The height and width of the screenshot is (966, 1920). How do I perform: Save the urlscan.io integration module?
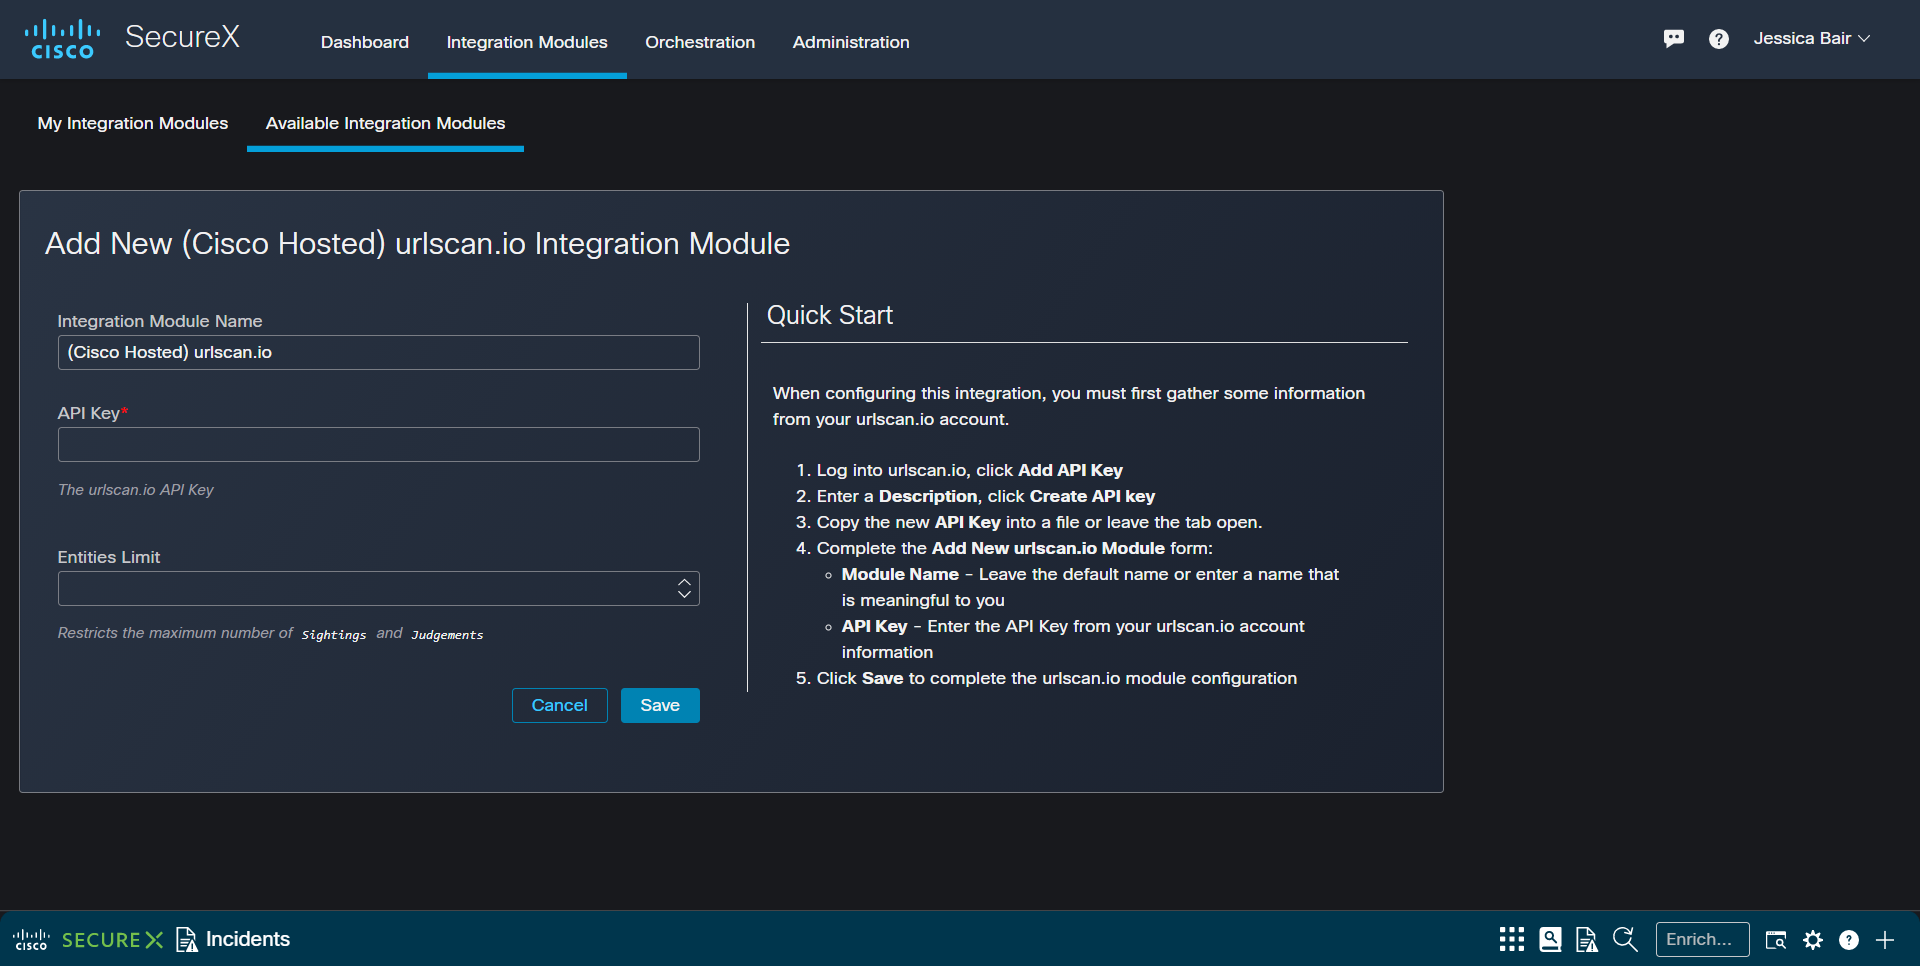(659, 705)
